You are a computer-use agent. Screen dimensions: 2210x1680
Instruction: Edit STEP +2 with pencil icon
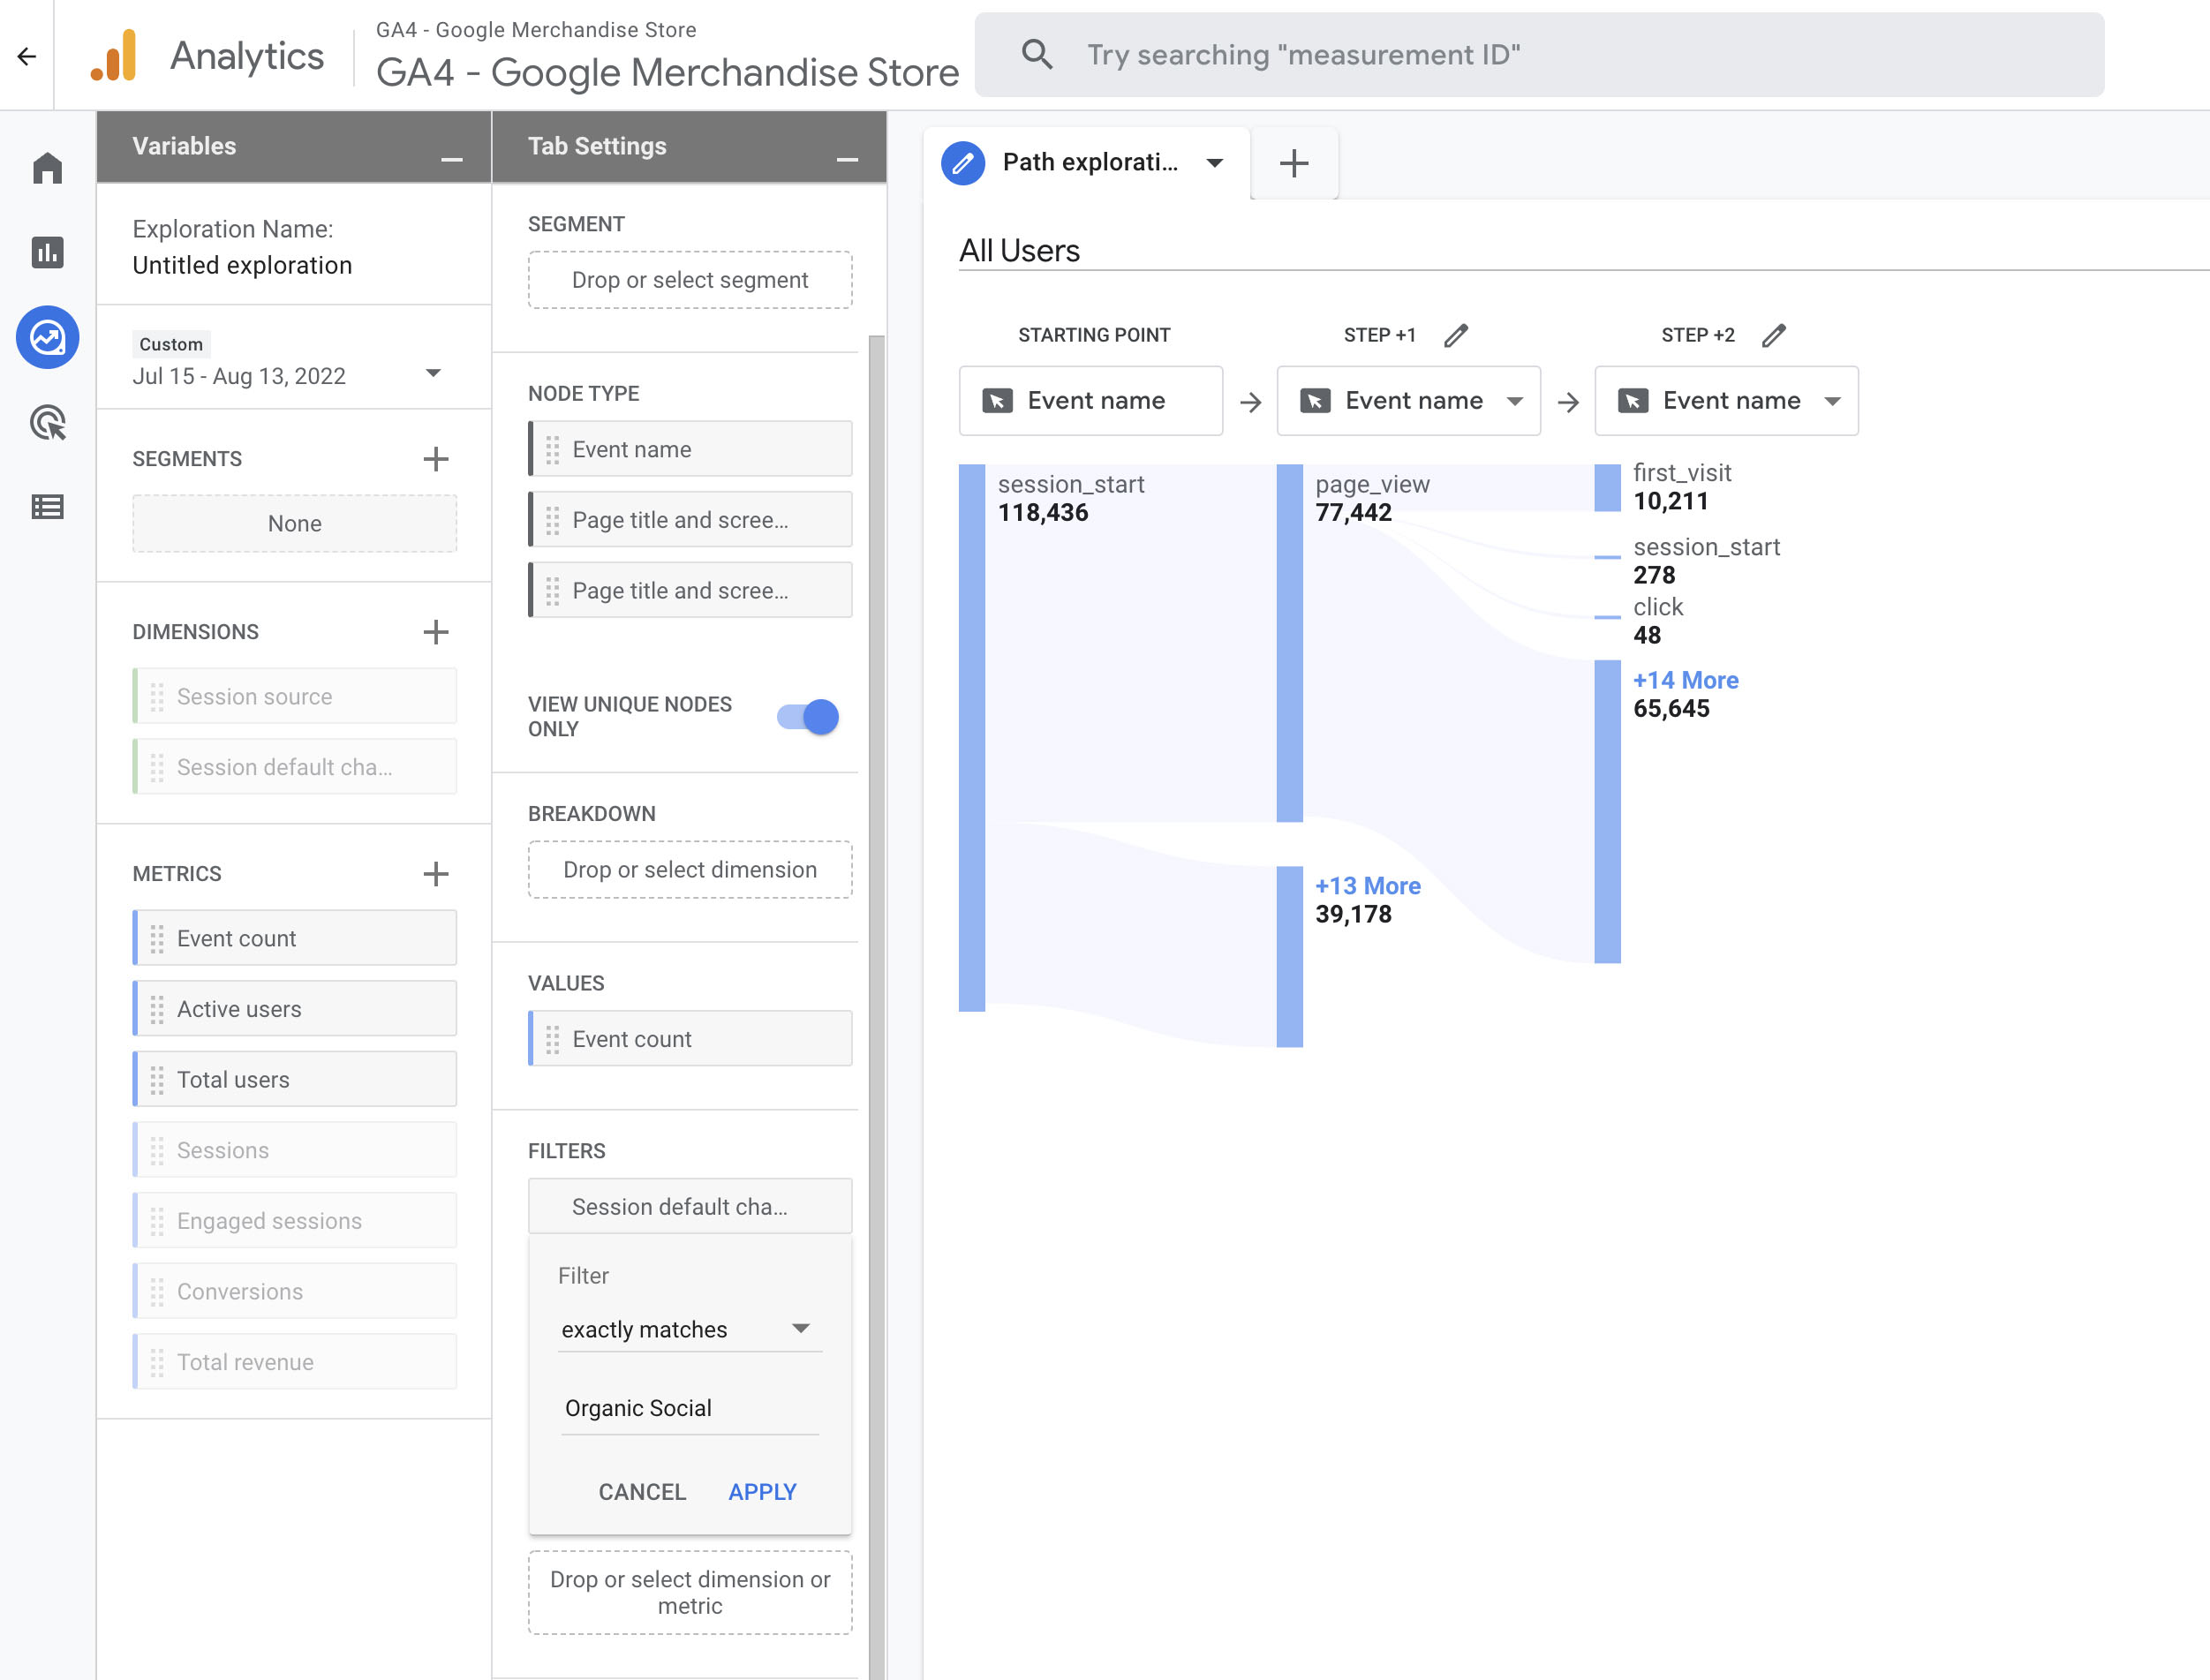[x=1773, y=335]
